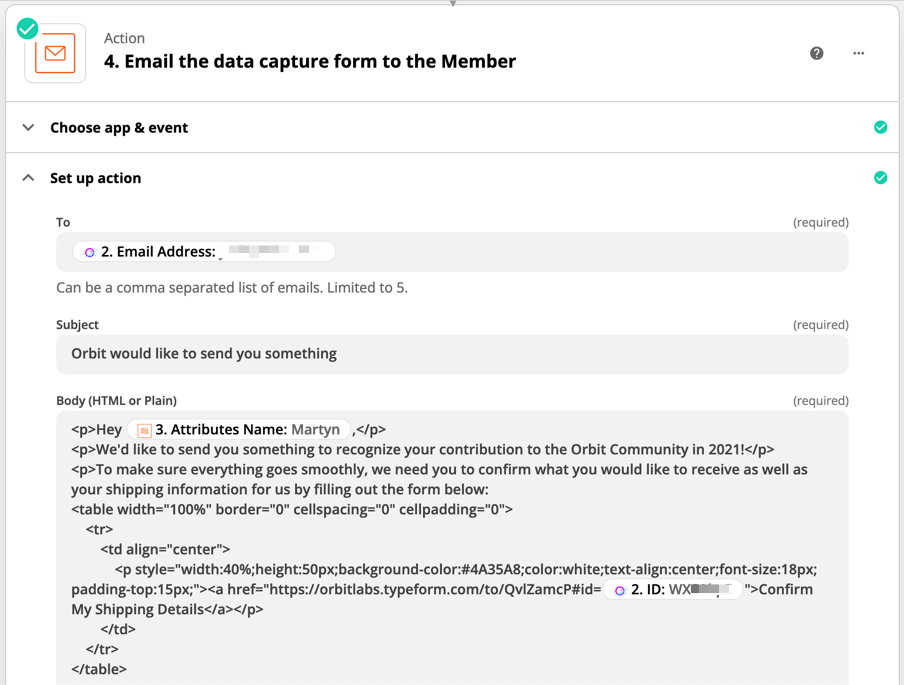This screenshot has width=904, height=685.
Task: Select the '3. Attributes Name: Martyn' pill
Action: [x=240, y=430]
